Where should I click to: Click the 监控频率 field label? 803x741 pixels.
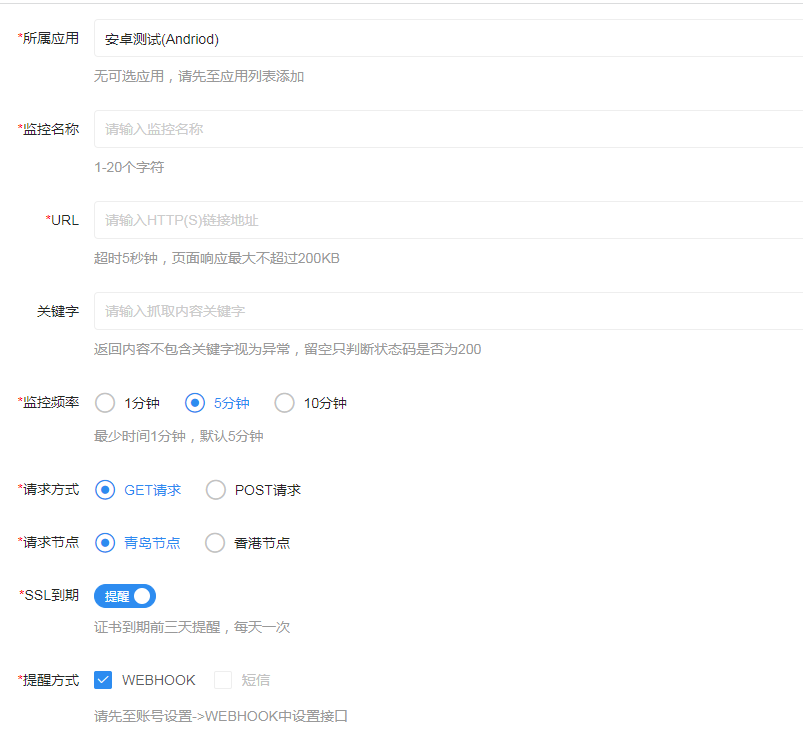(49, 402)
